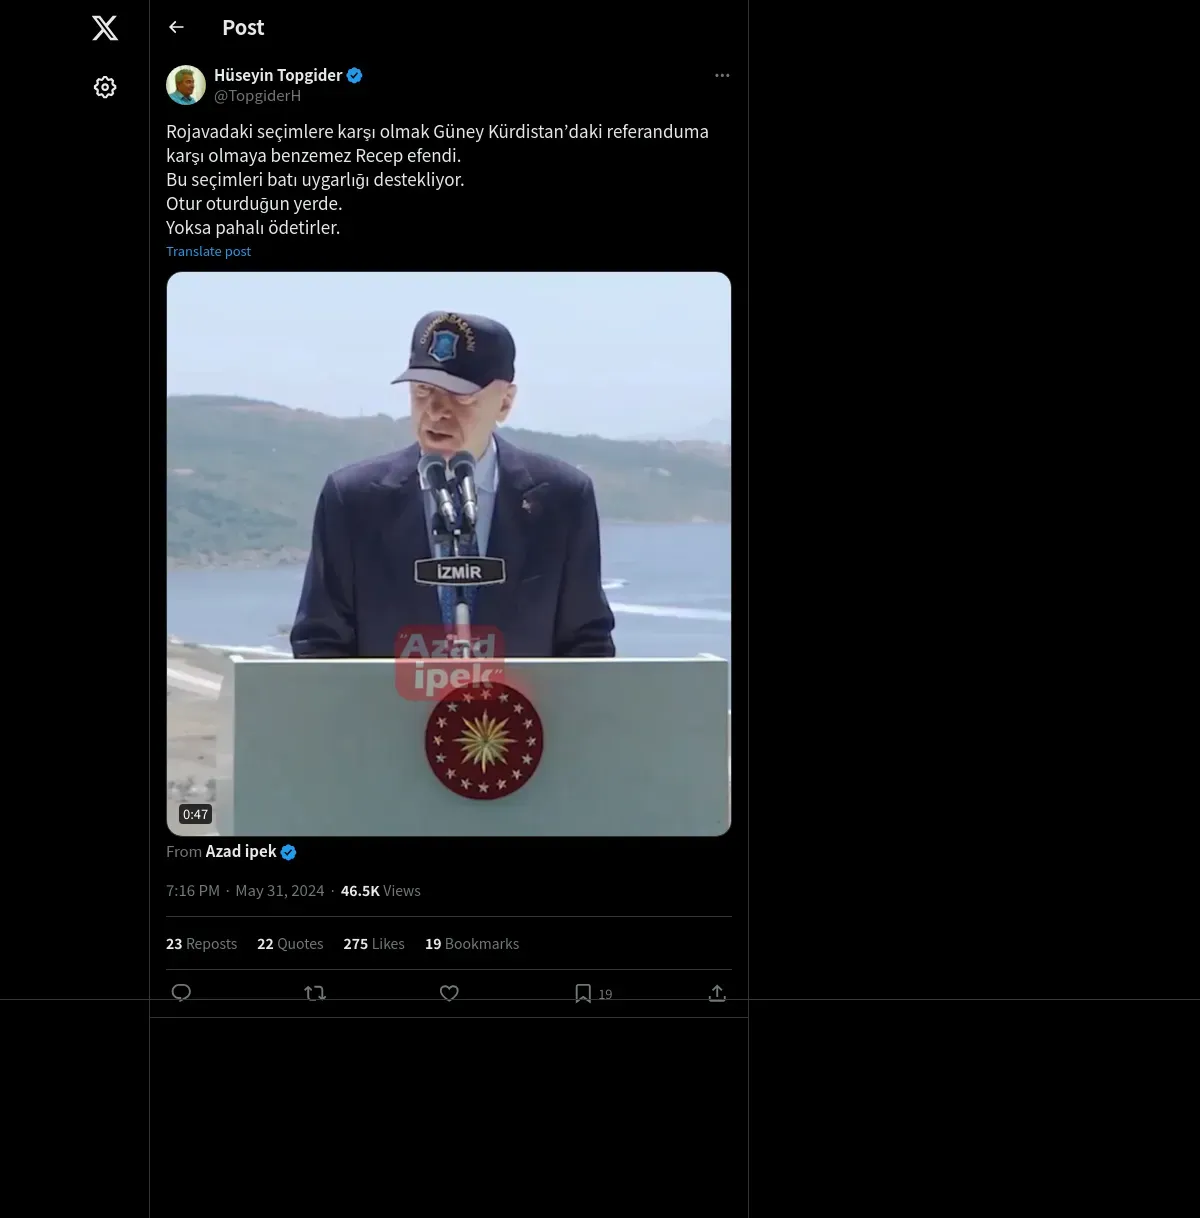
Task: Click the Translate post link
Action: 208,252
